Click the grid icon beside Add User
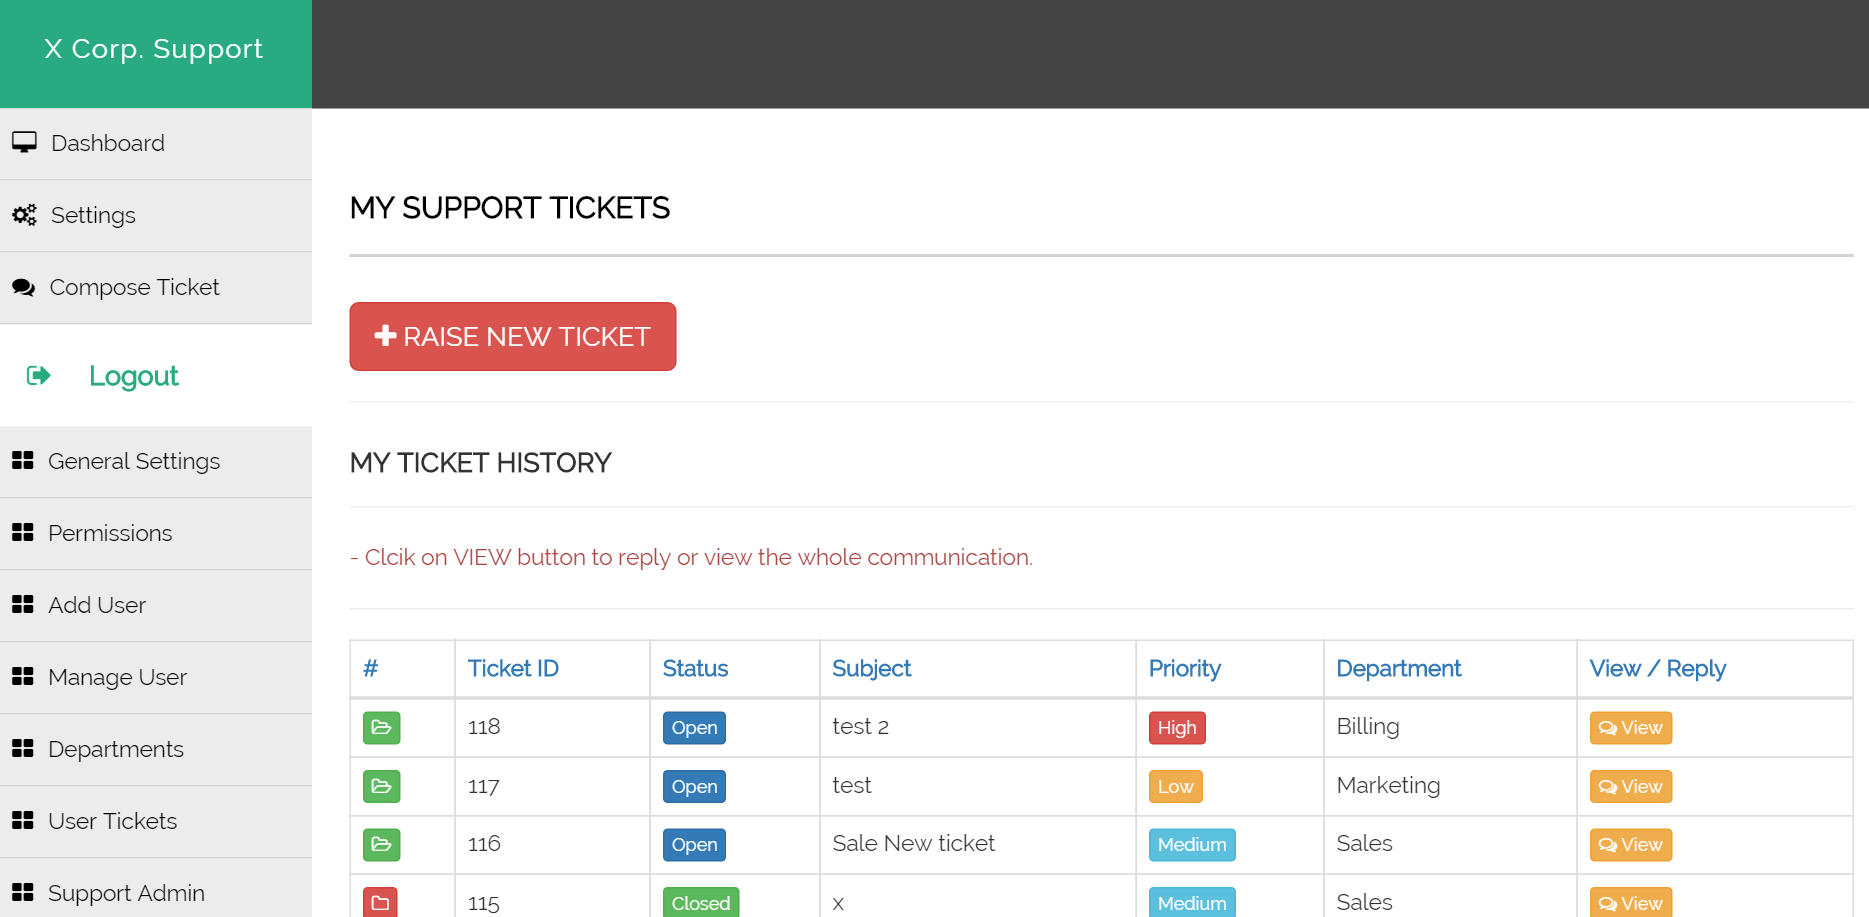The image size is (1869, 917). click(x=23, y=604)
